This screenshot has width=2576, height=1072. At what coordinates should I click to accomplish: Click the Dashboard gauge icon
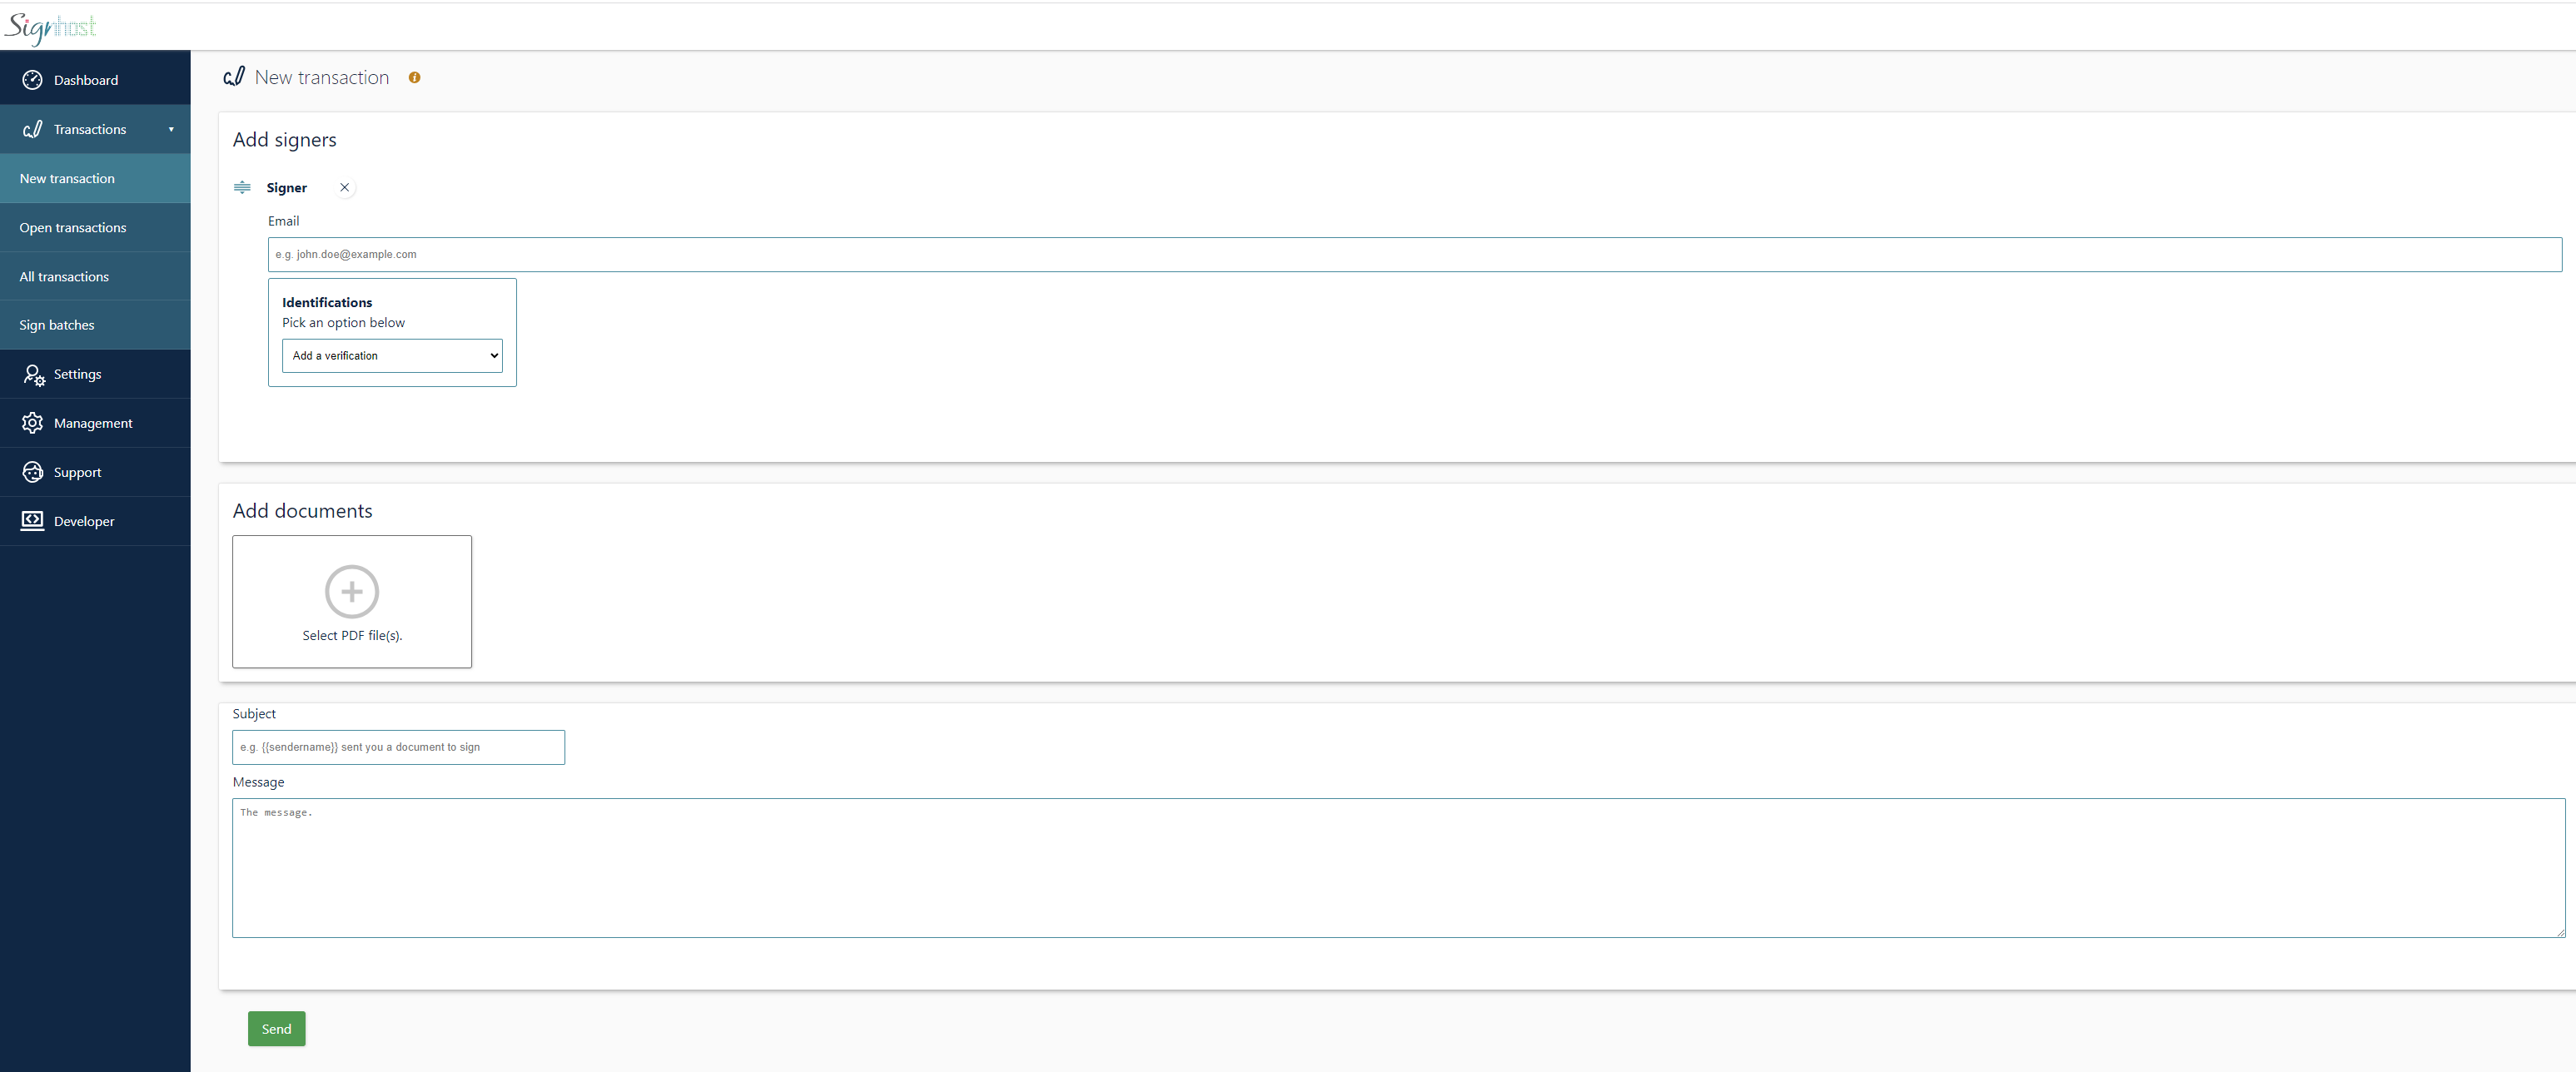pos(32,80)
